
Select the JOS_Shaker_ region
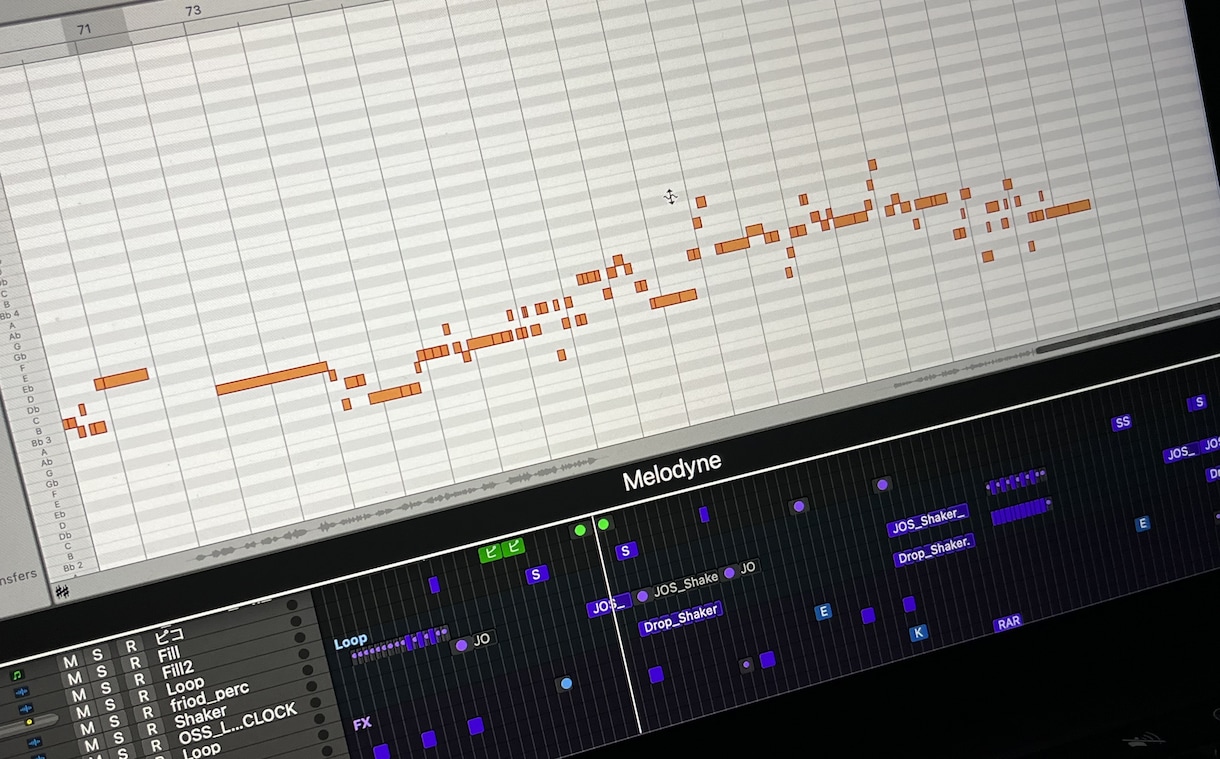[927, 520]
